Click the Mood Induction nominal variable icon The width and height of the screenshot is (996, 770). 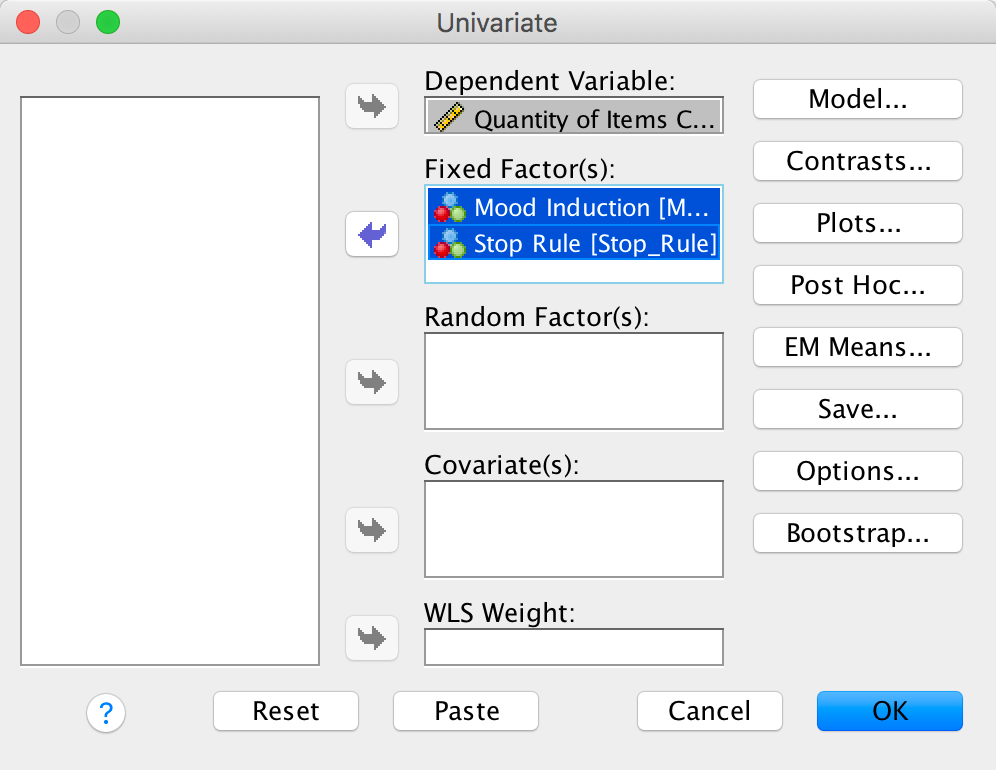[x=450, y=207]
